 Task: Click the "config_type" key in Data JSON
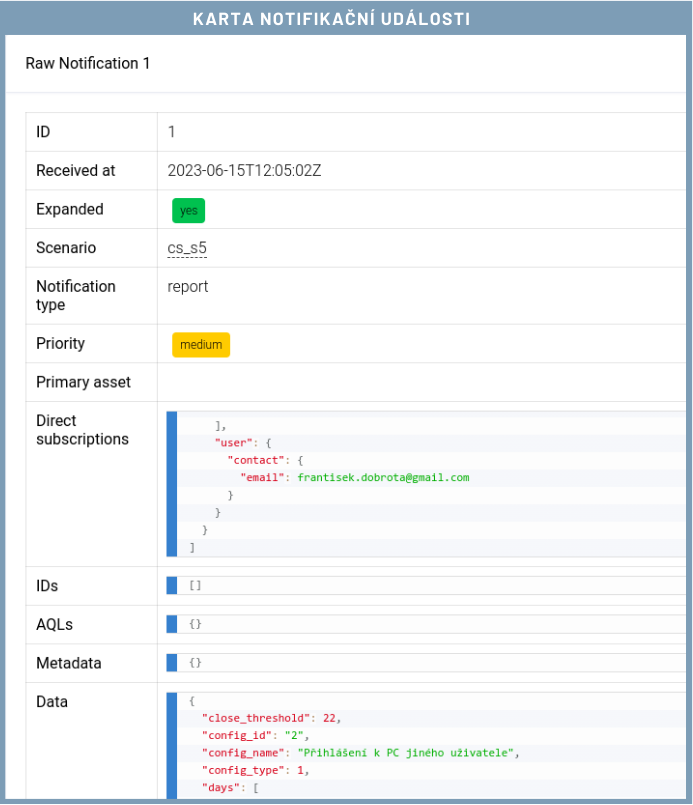(x=245, y=770)
